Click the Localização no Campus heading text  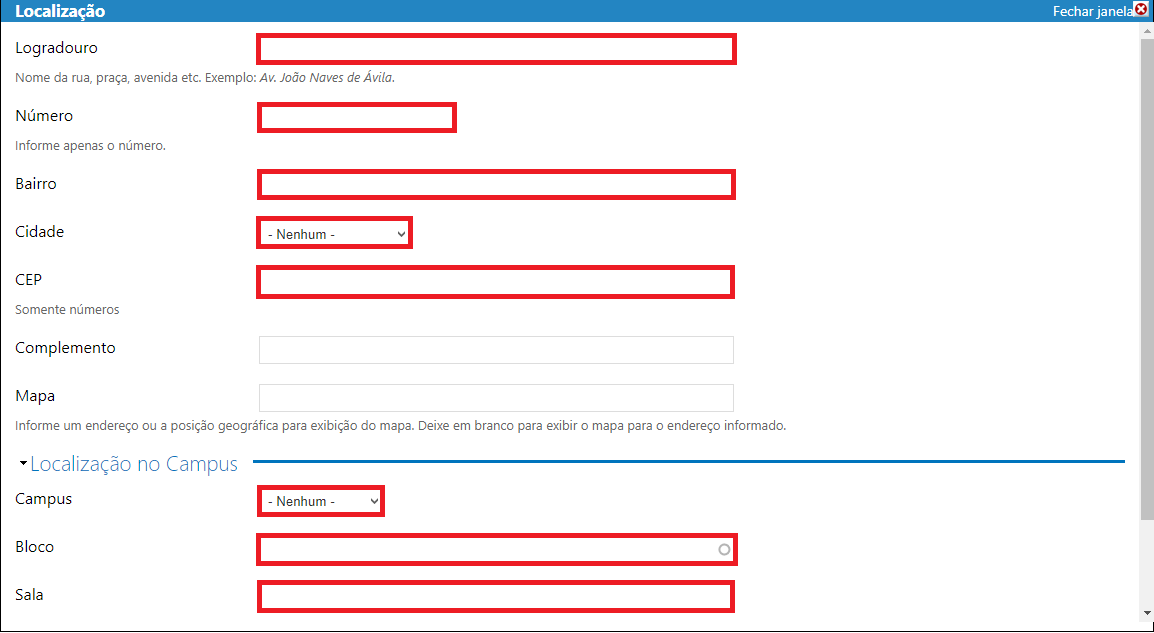coord(134,464)
